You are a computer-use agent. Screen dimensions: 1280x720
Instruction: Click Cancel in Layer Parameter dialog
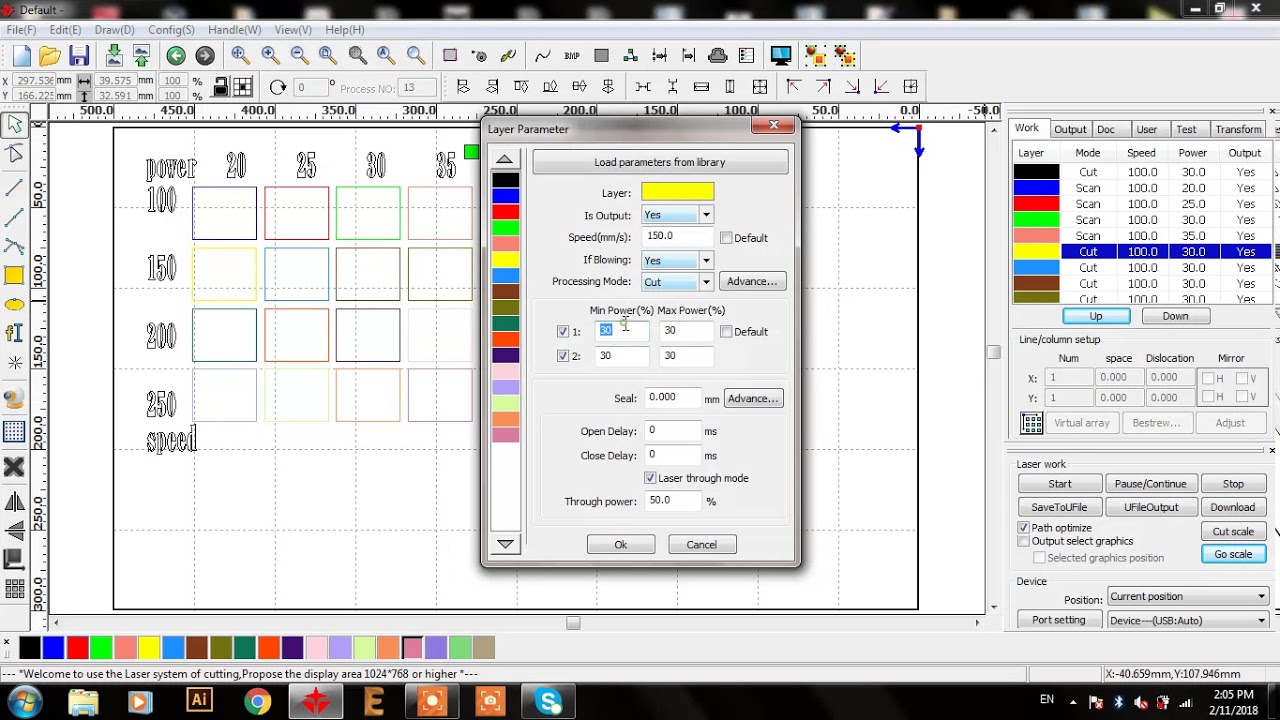(x=702, y=545)
